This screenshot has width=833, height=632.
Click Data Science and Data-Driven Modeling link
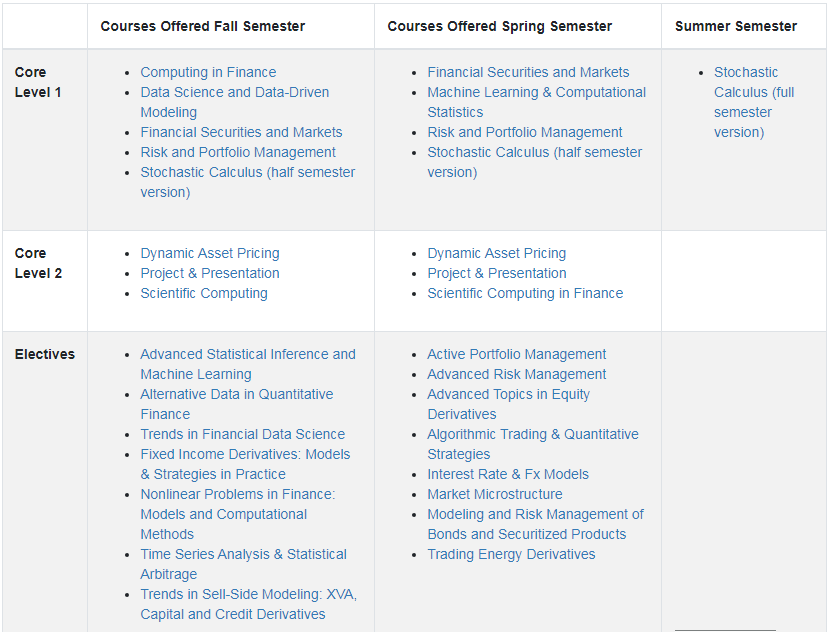[x=234, y=92]
